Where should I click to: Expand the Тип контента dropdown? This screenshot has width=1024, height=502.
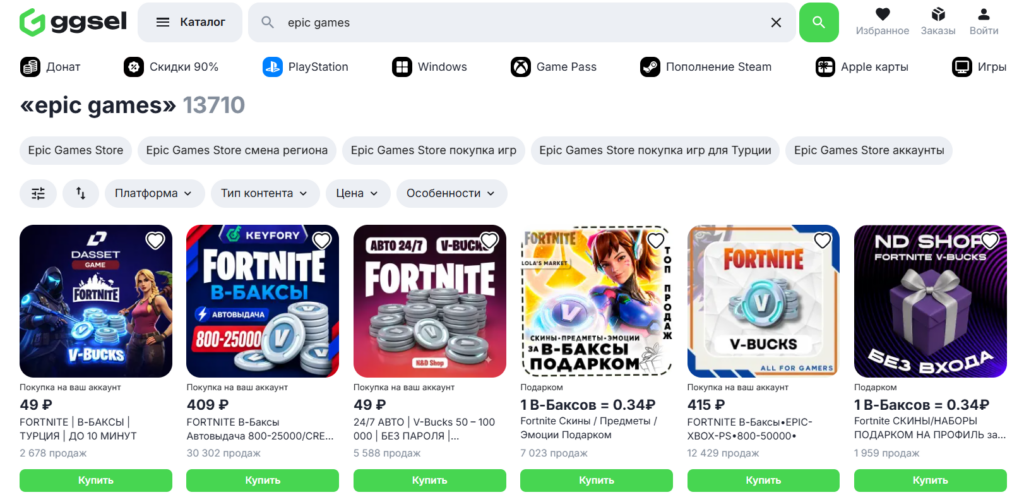[x=265, y=193]
